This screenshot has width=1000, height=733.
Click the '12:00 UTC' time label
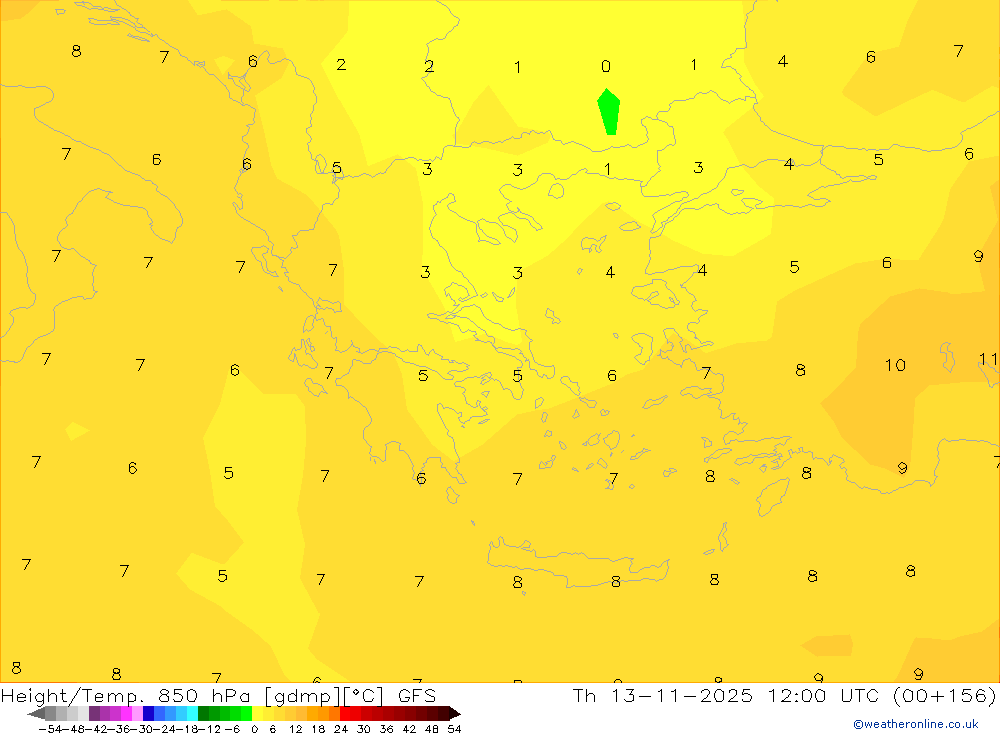pyautogui.click(x=823, y=696)
